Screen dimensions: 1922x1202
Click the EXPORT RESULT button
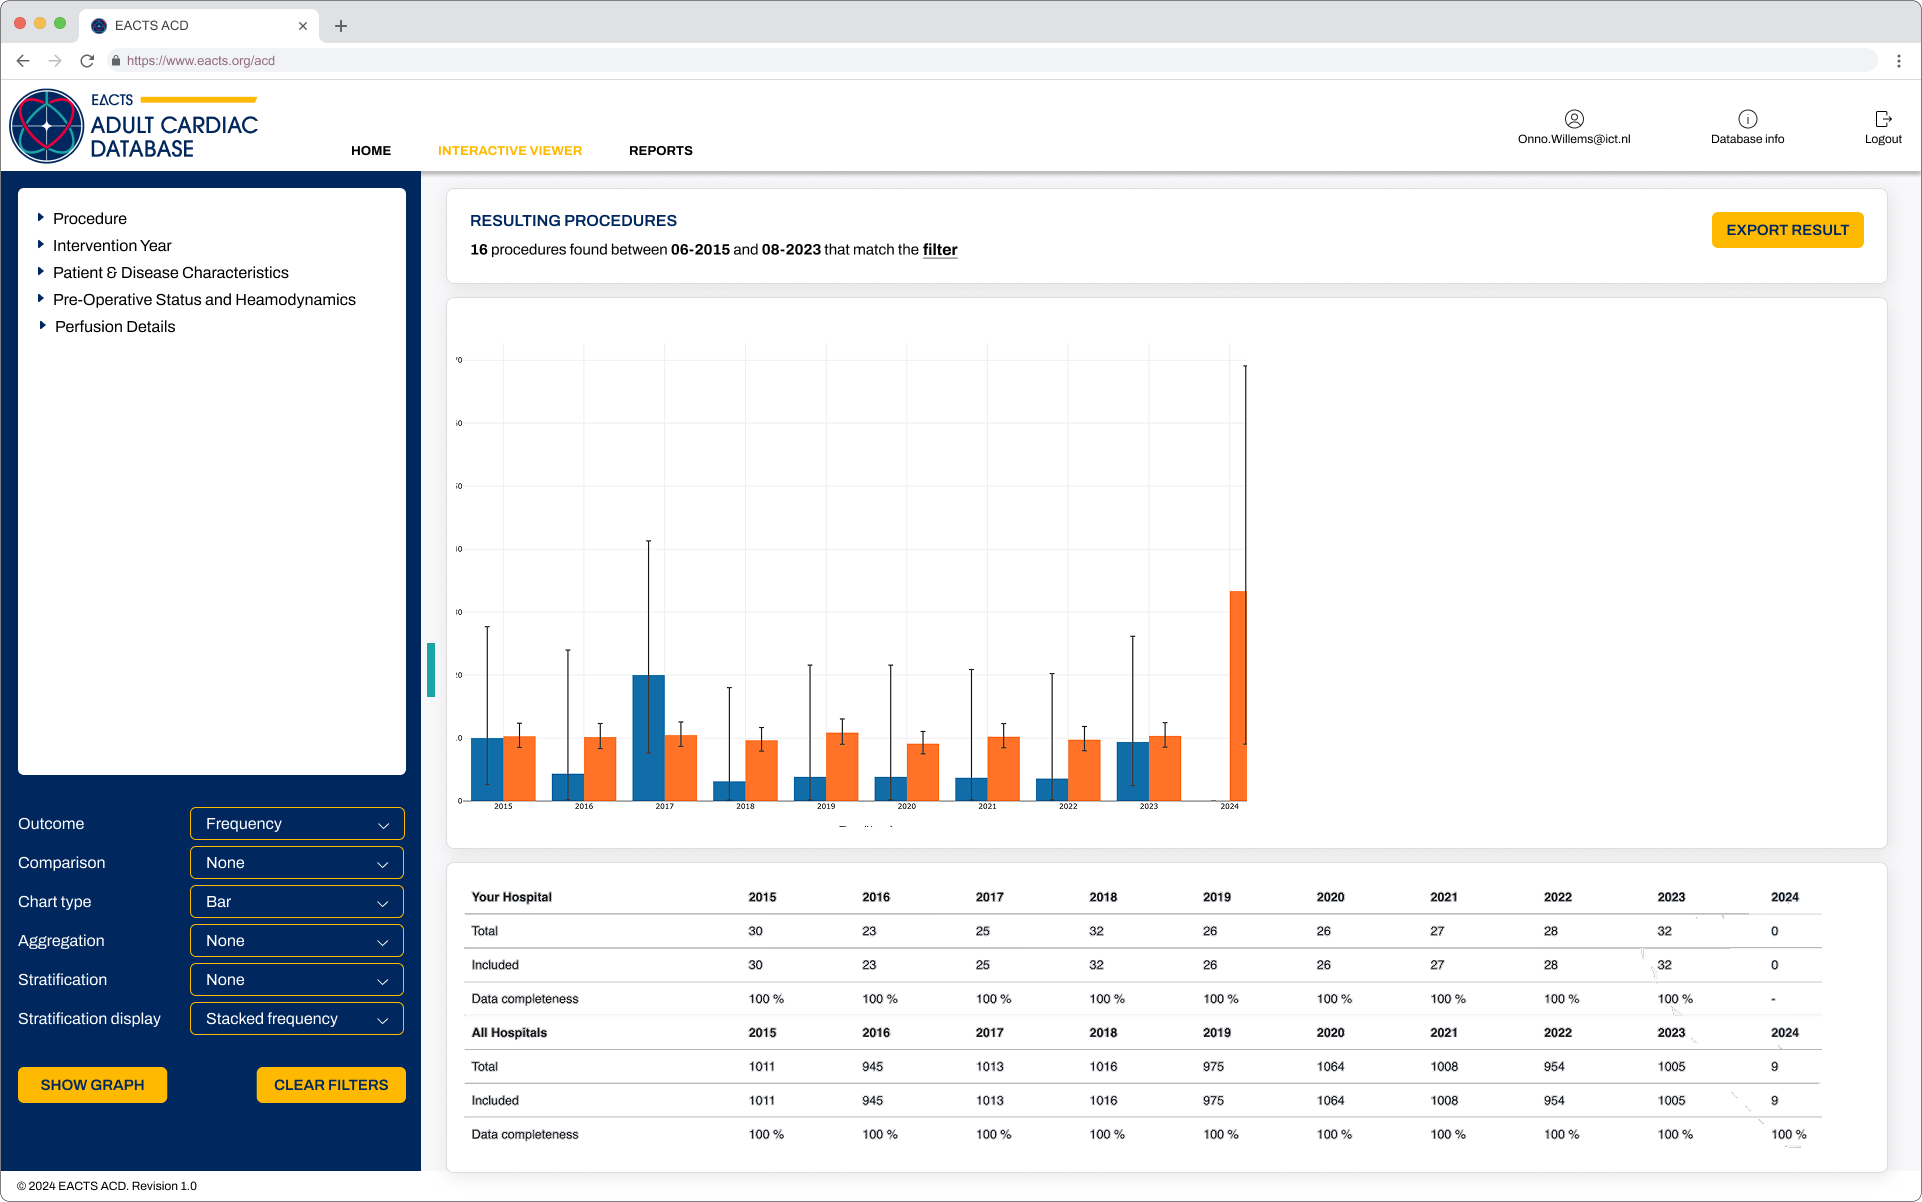pyautogui.click(x=1787, y=229)
